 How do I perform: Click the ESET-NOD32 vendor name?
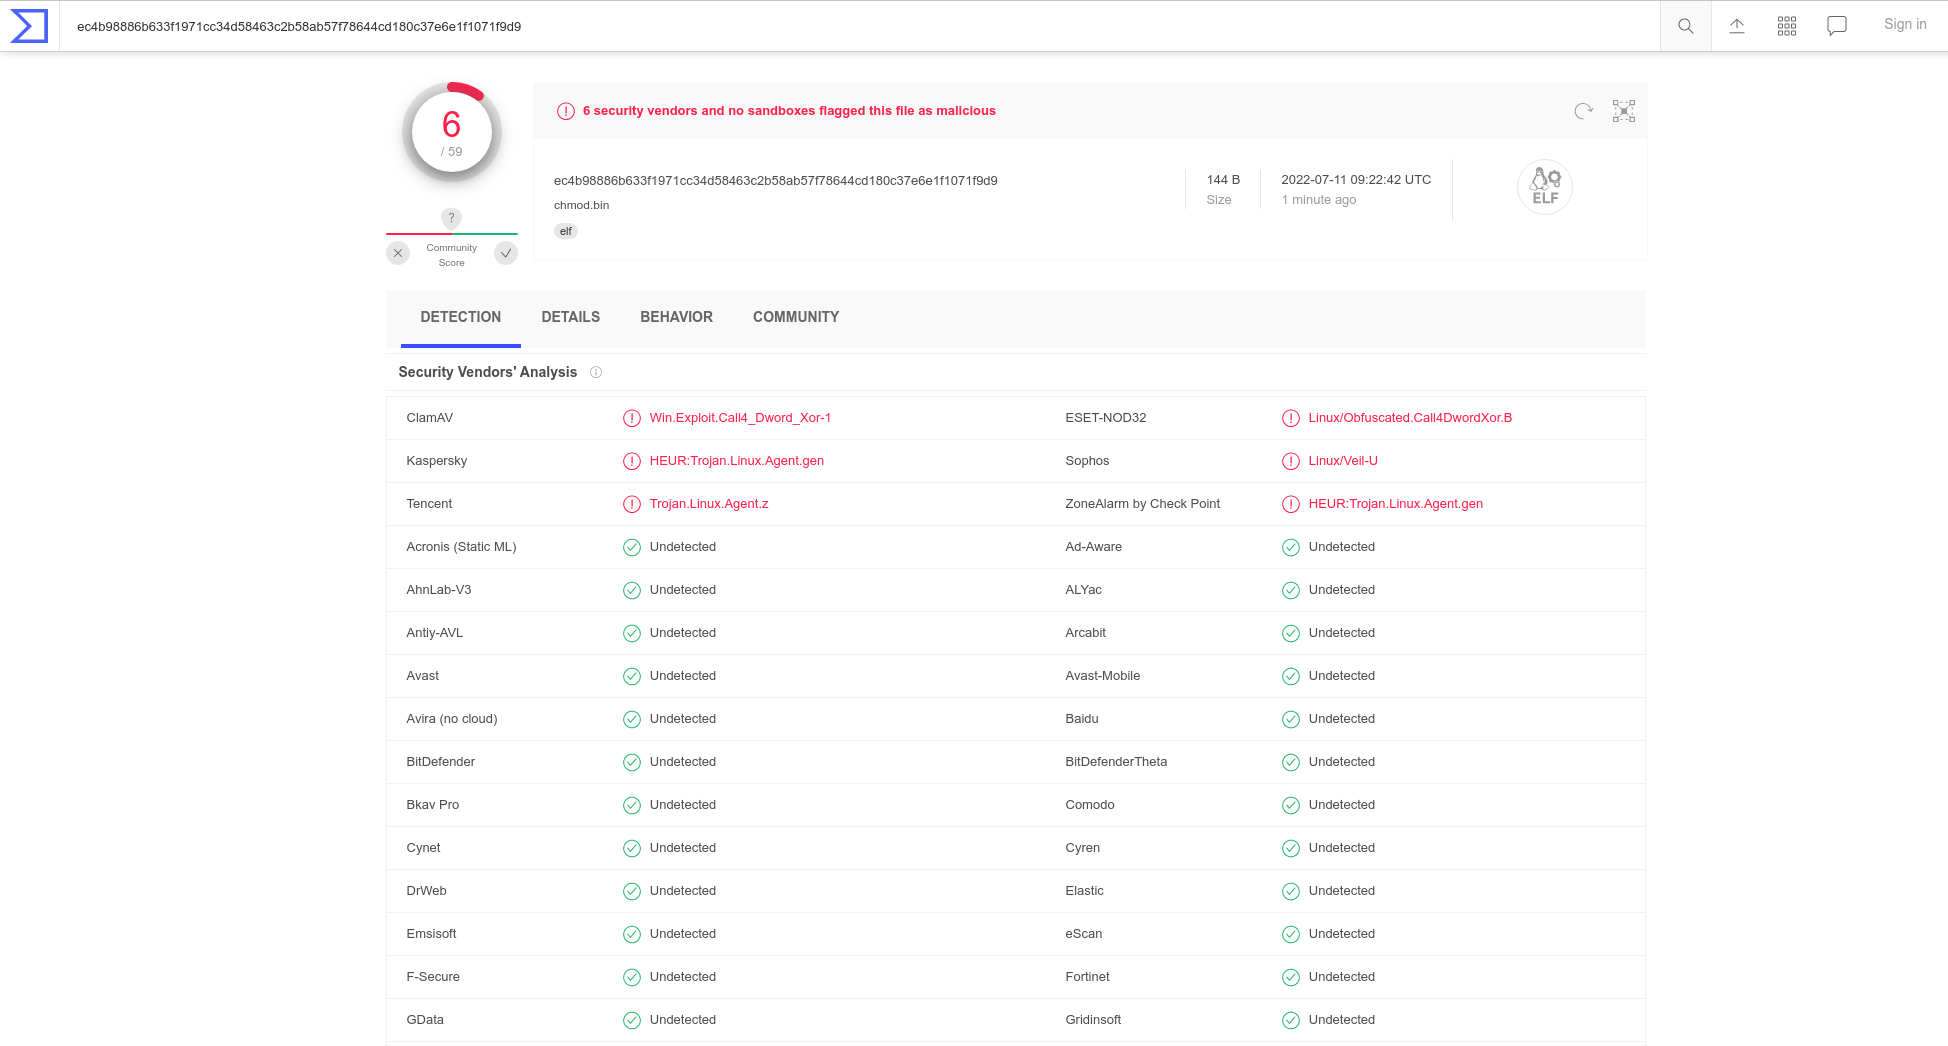1106,418
